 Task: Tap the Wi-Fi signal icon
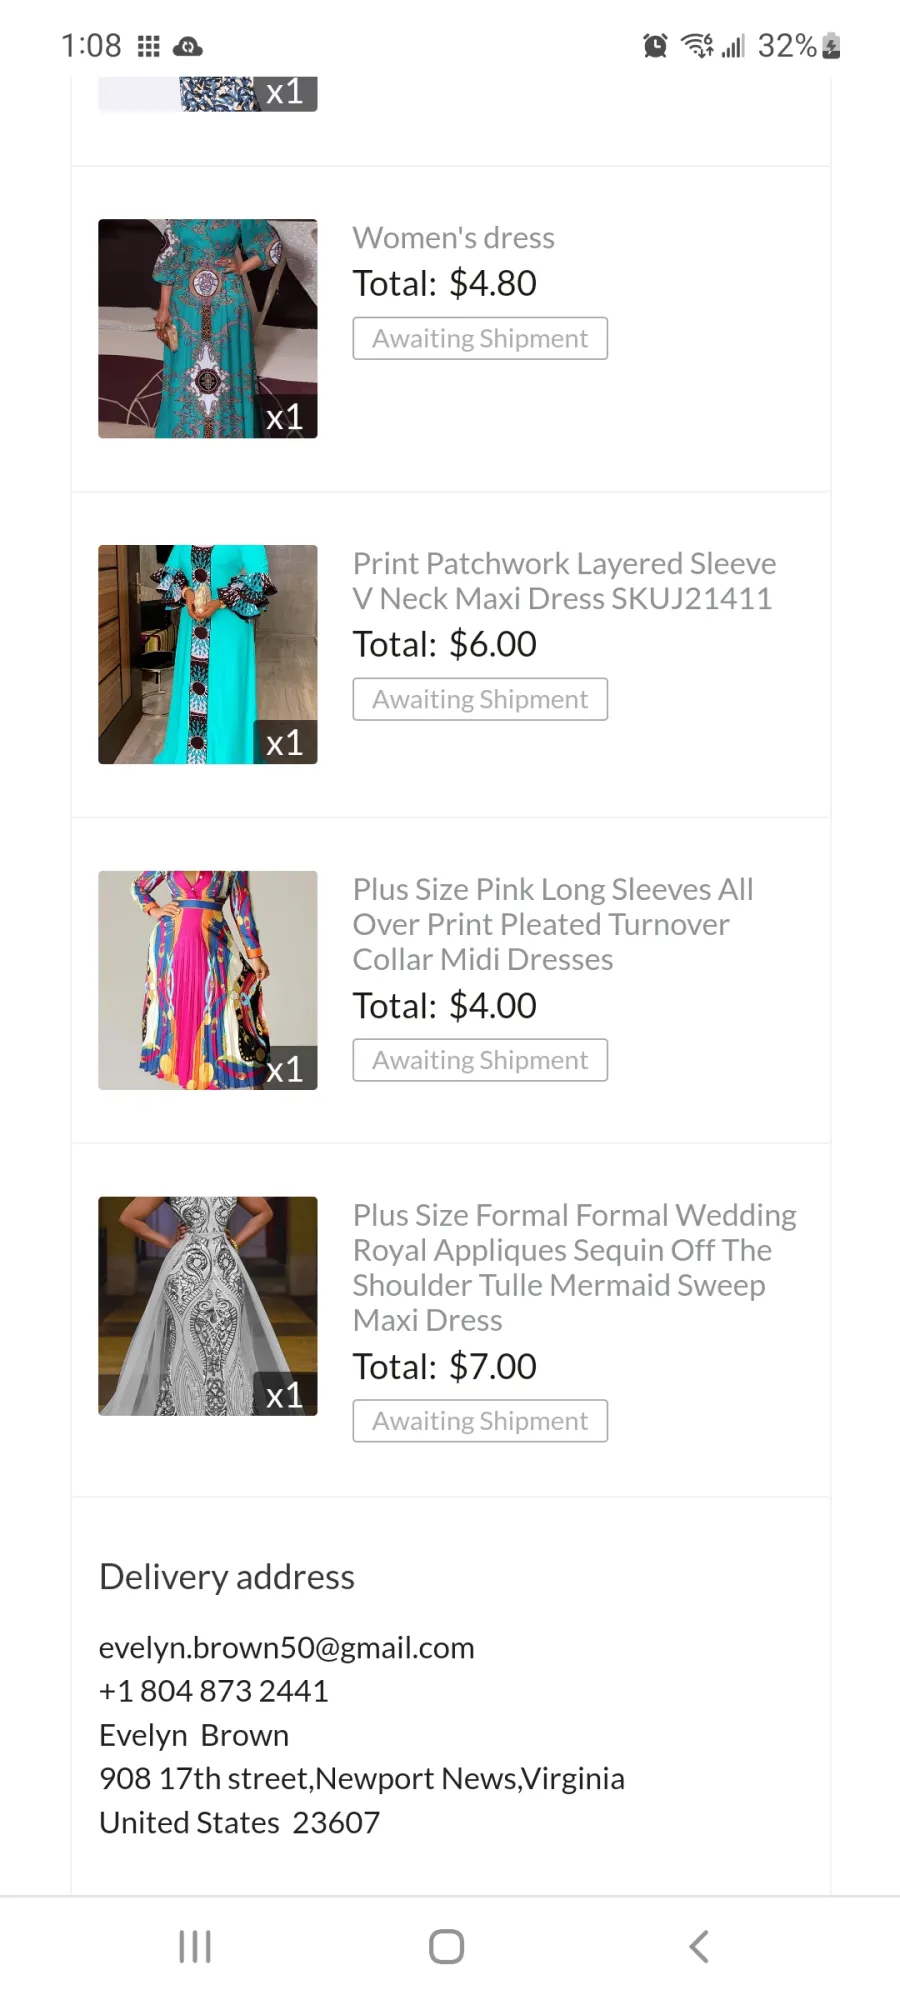pos(697,45)
